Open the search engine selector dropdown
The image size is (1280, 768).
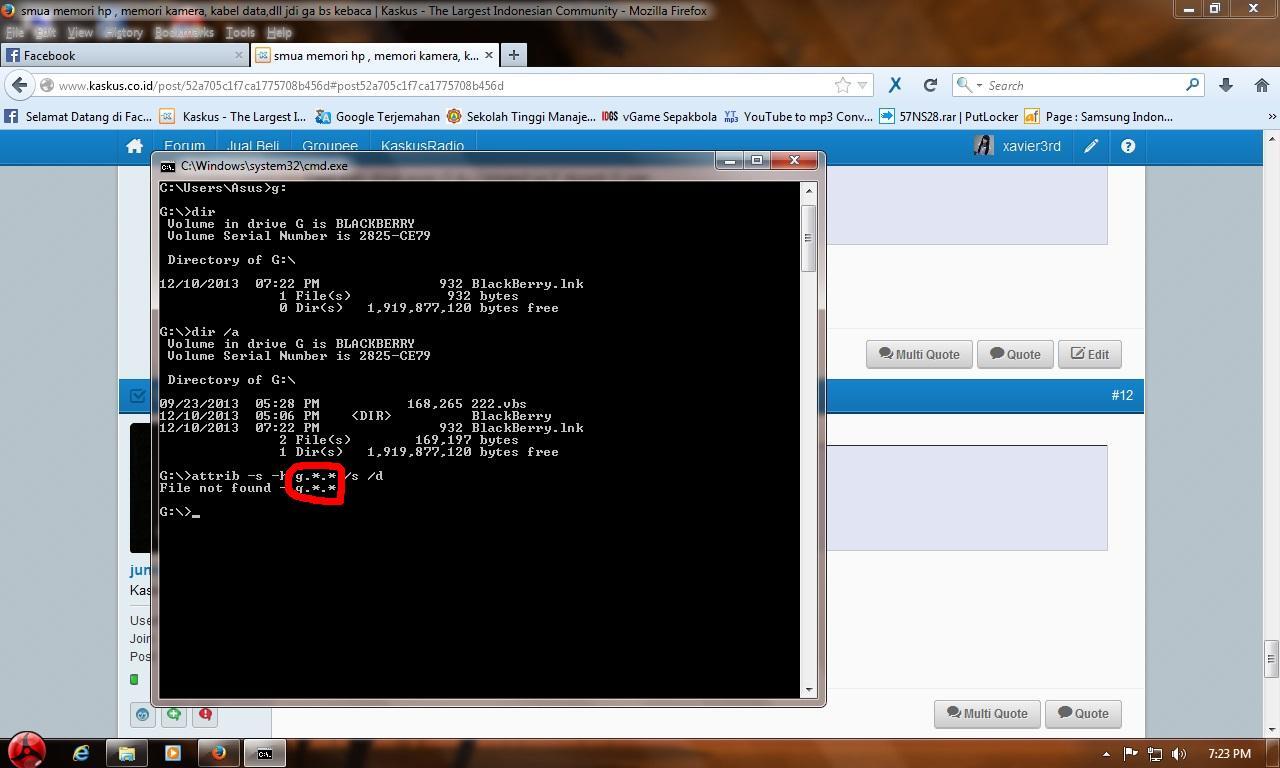969,85
